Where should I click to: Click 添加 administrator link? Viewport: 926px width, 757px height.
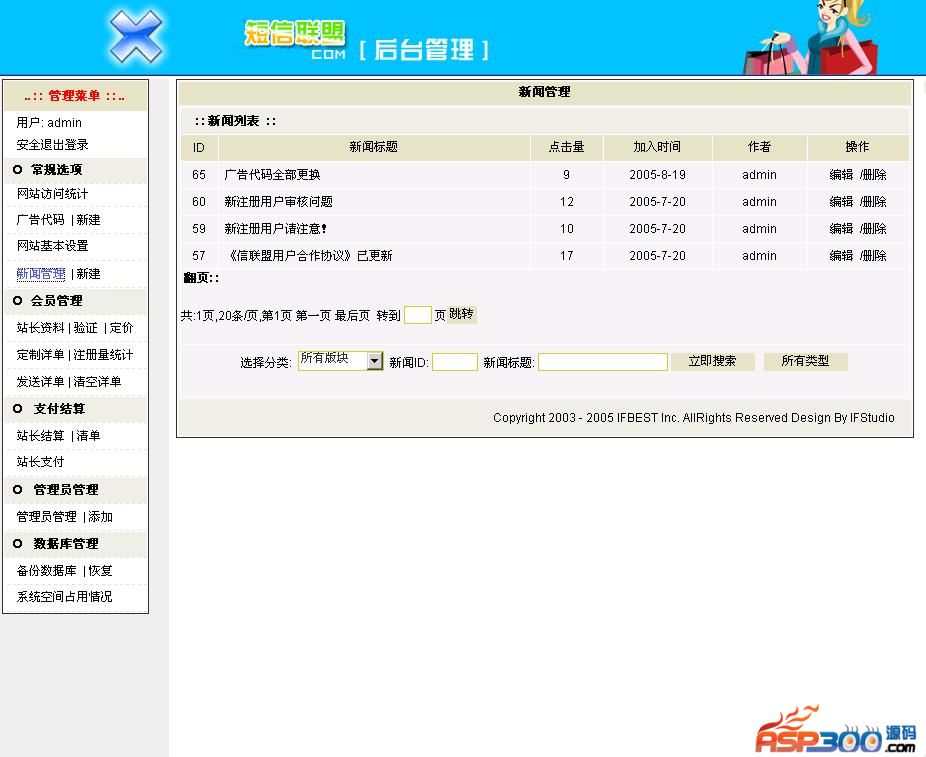(x=100, y=517)
